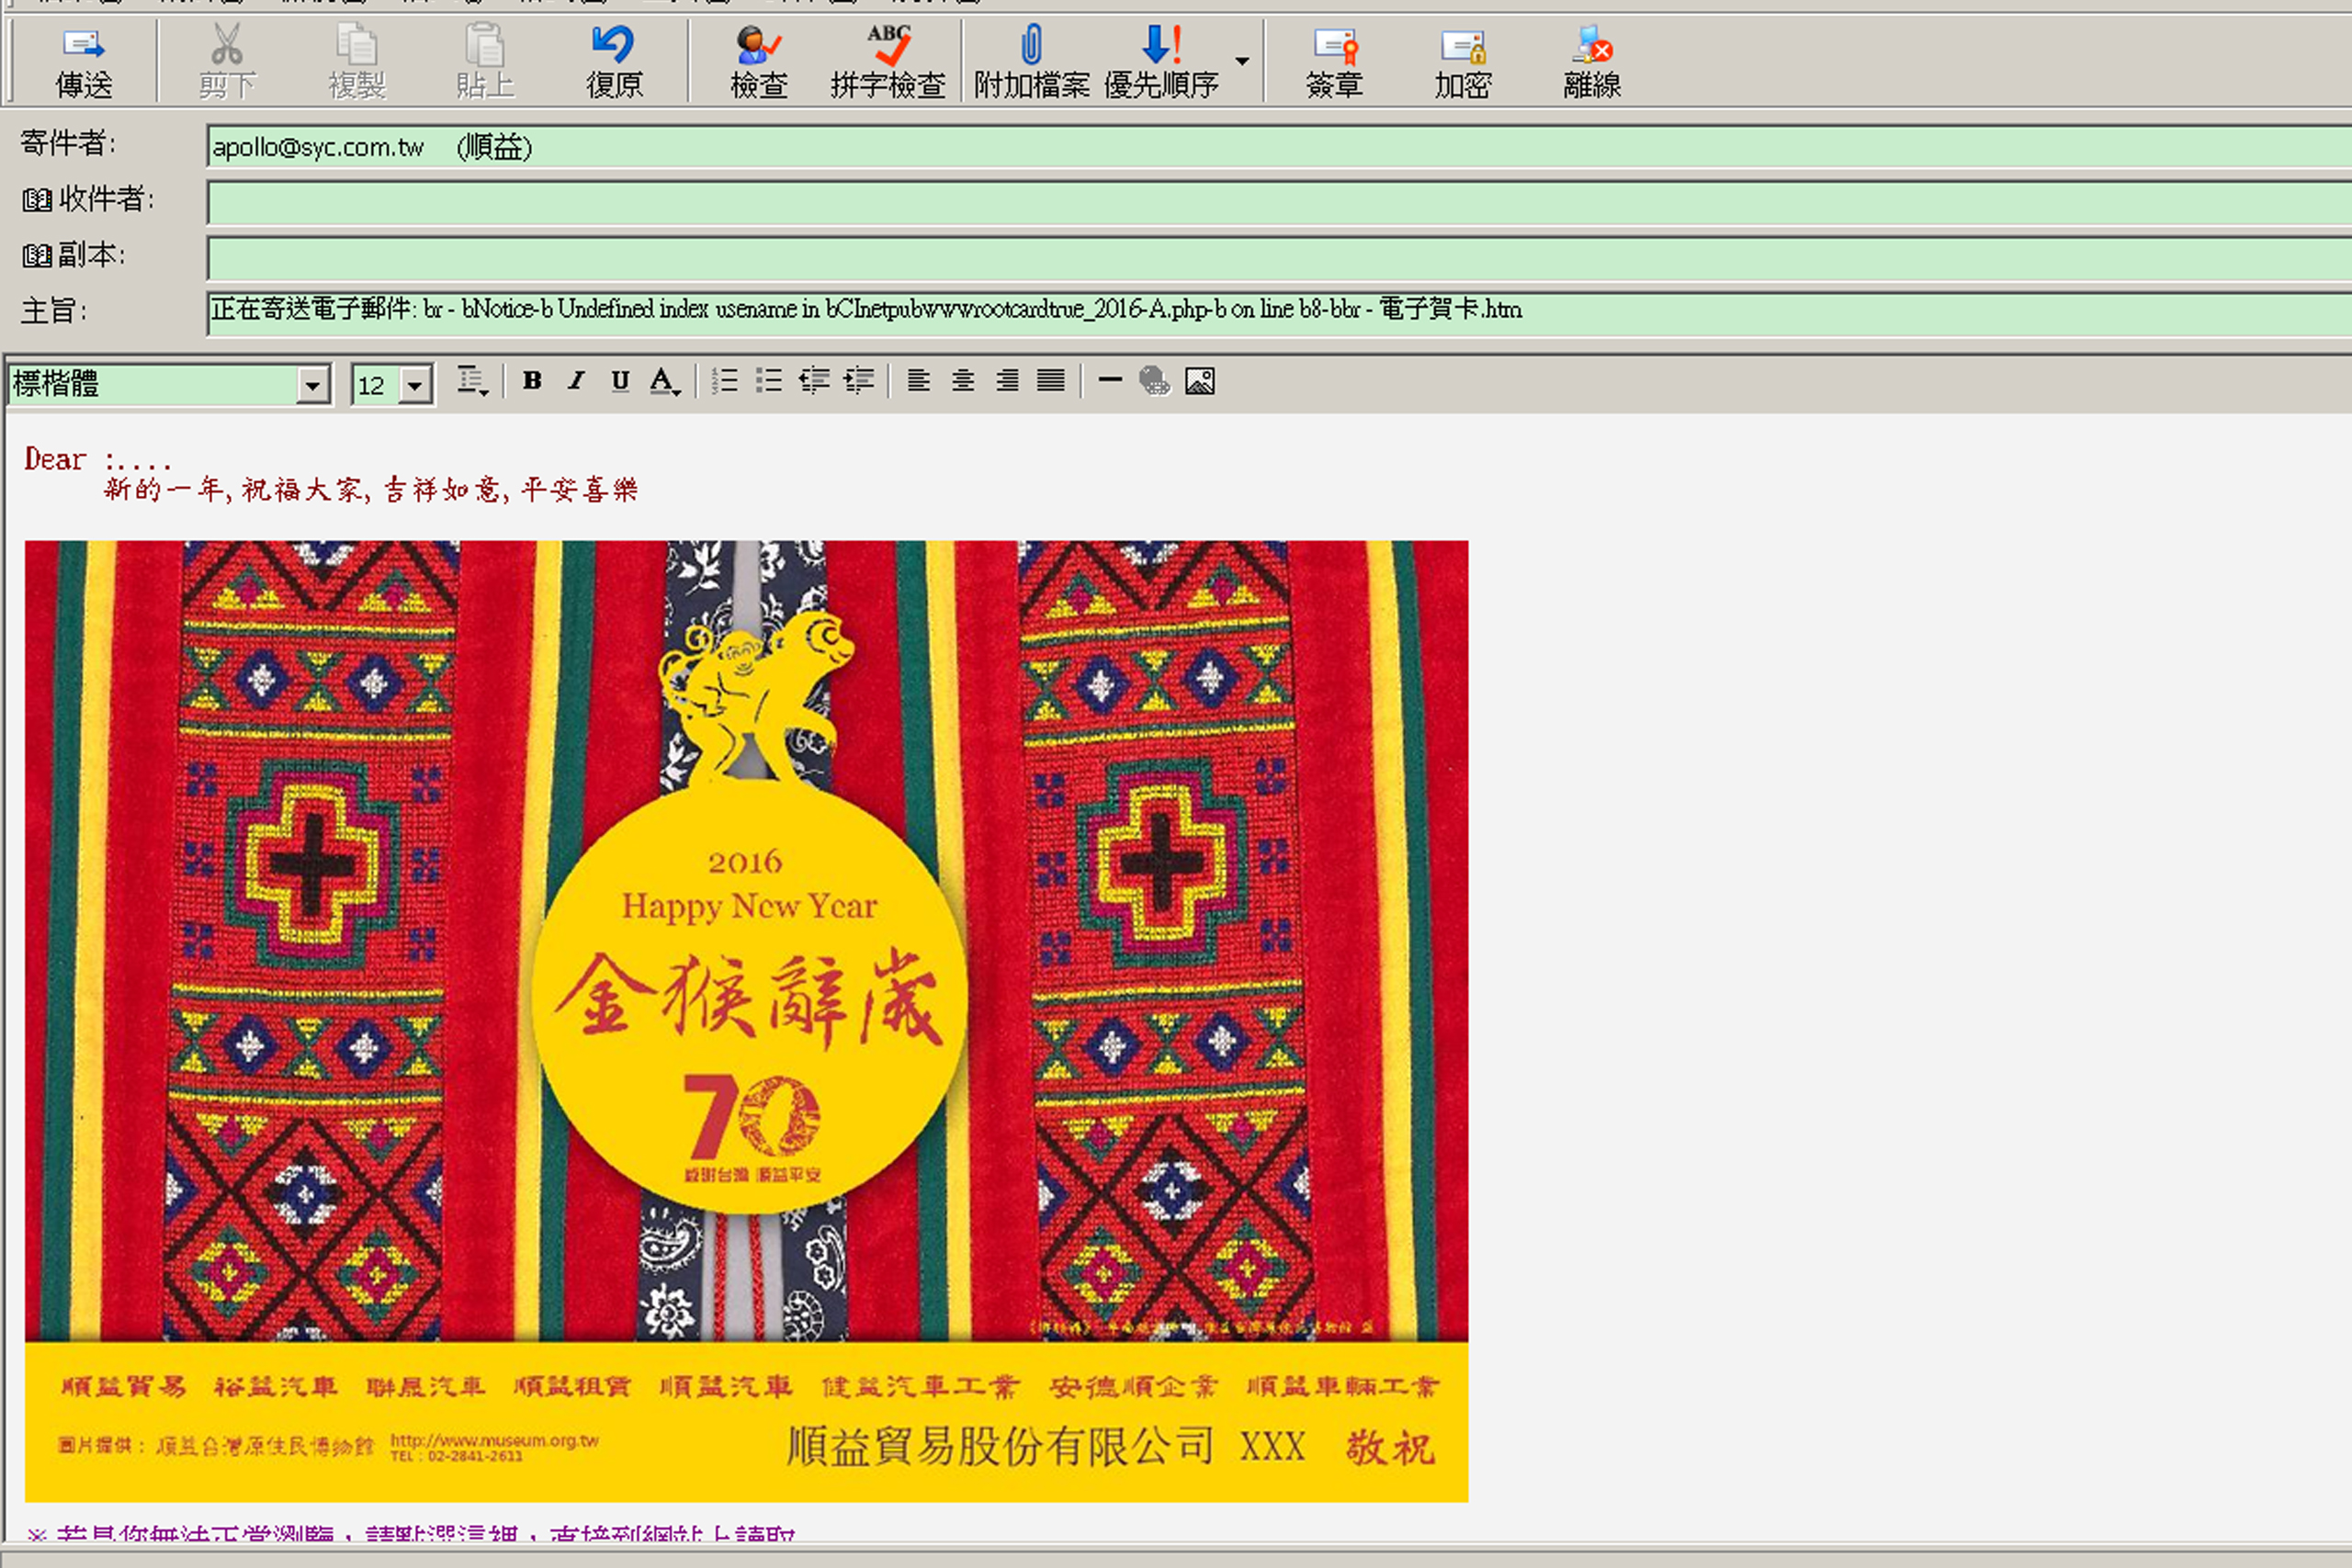This screenshot has width=2352, height=1568.
Task: Open the 副本 address book icon
Action: [x=37, y=256]
